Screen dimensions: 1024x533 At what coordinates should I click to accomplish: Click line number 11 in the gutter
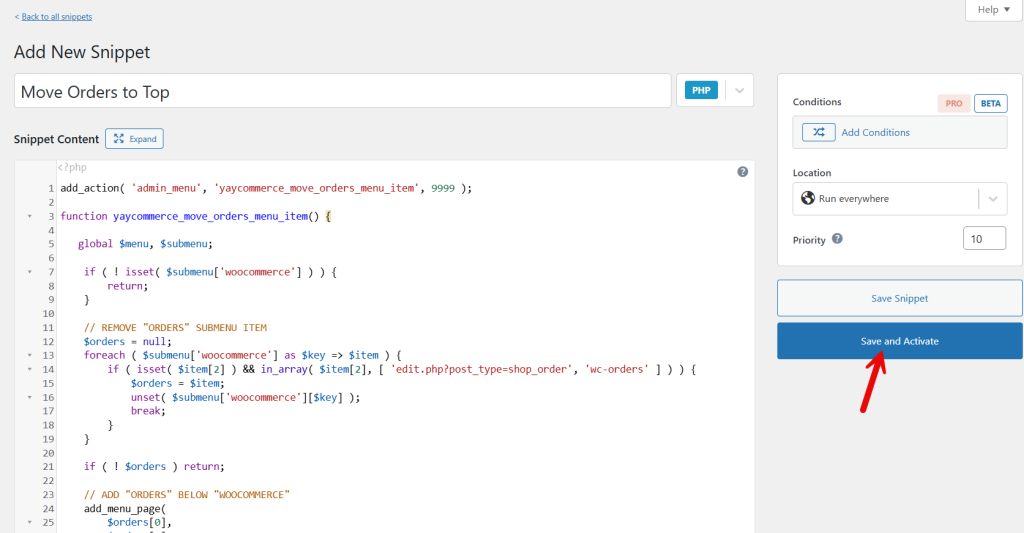48,328
